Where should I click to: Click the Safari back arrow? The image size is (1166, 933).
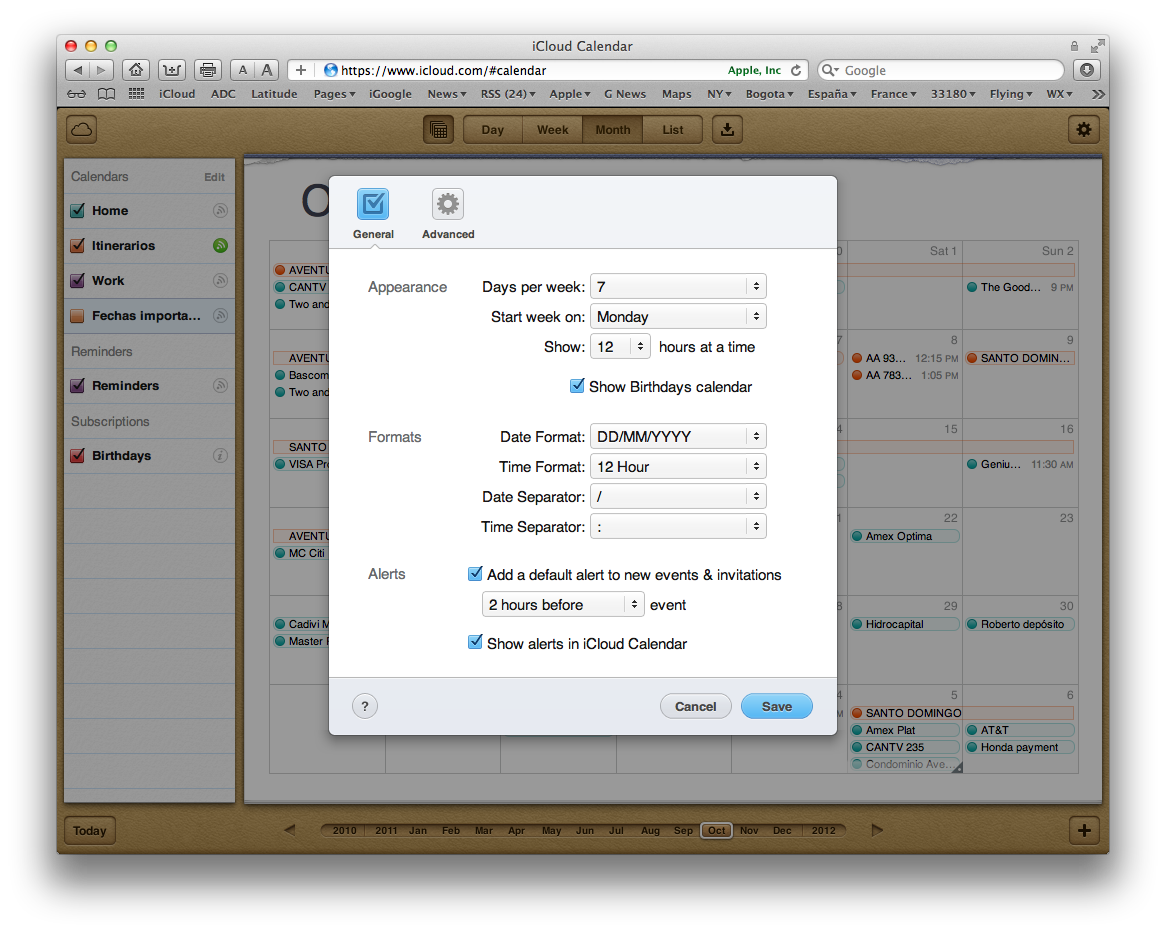click(x=77, y=70)
